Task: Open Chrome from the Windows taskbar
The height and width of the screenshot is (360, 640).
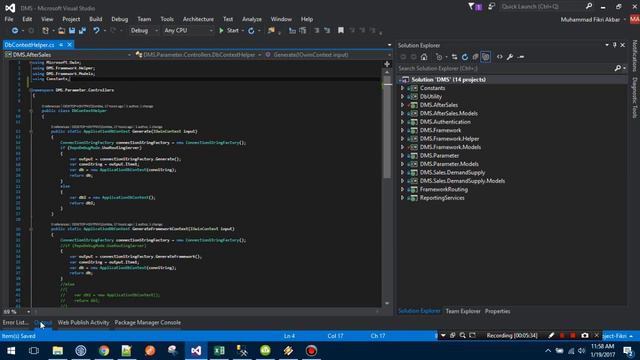Action: 104,351
